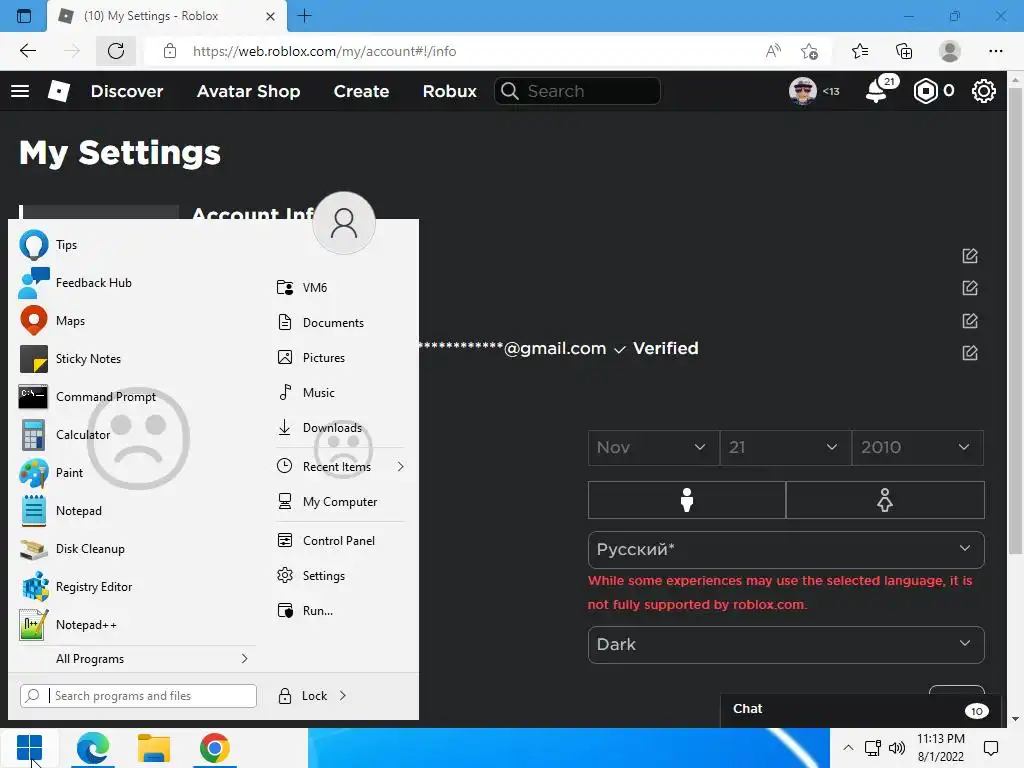Click the user account picture in Start menu
This screenshot has height=768, width=1024.
(x=344, y=223)
